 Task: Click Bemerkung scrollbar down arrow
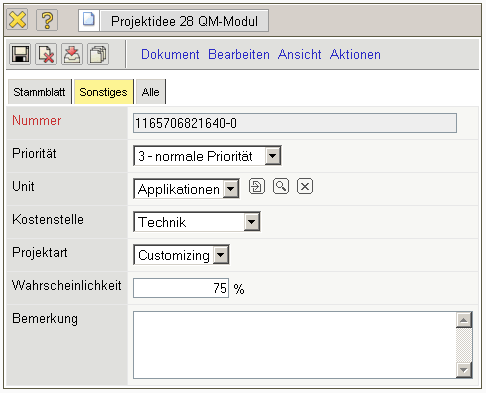(x=464, y=370)
